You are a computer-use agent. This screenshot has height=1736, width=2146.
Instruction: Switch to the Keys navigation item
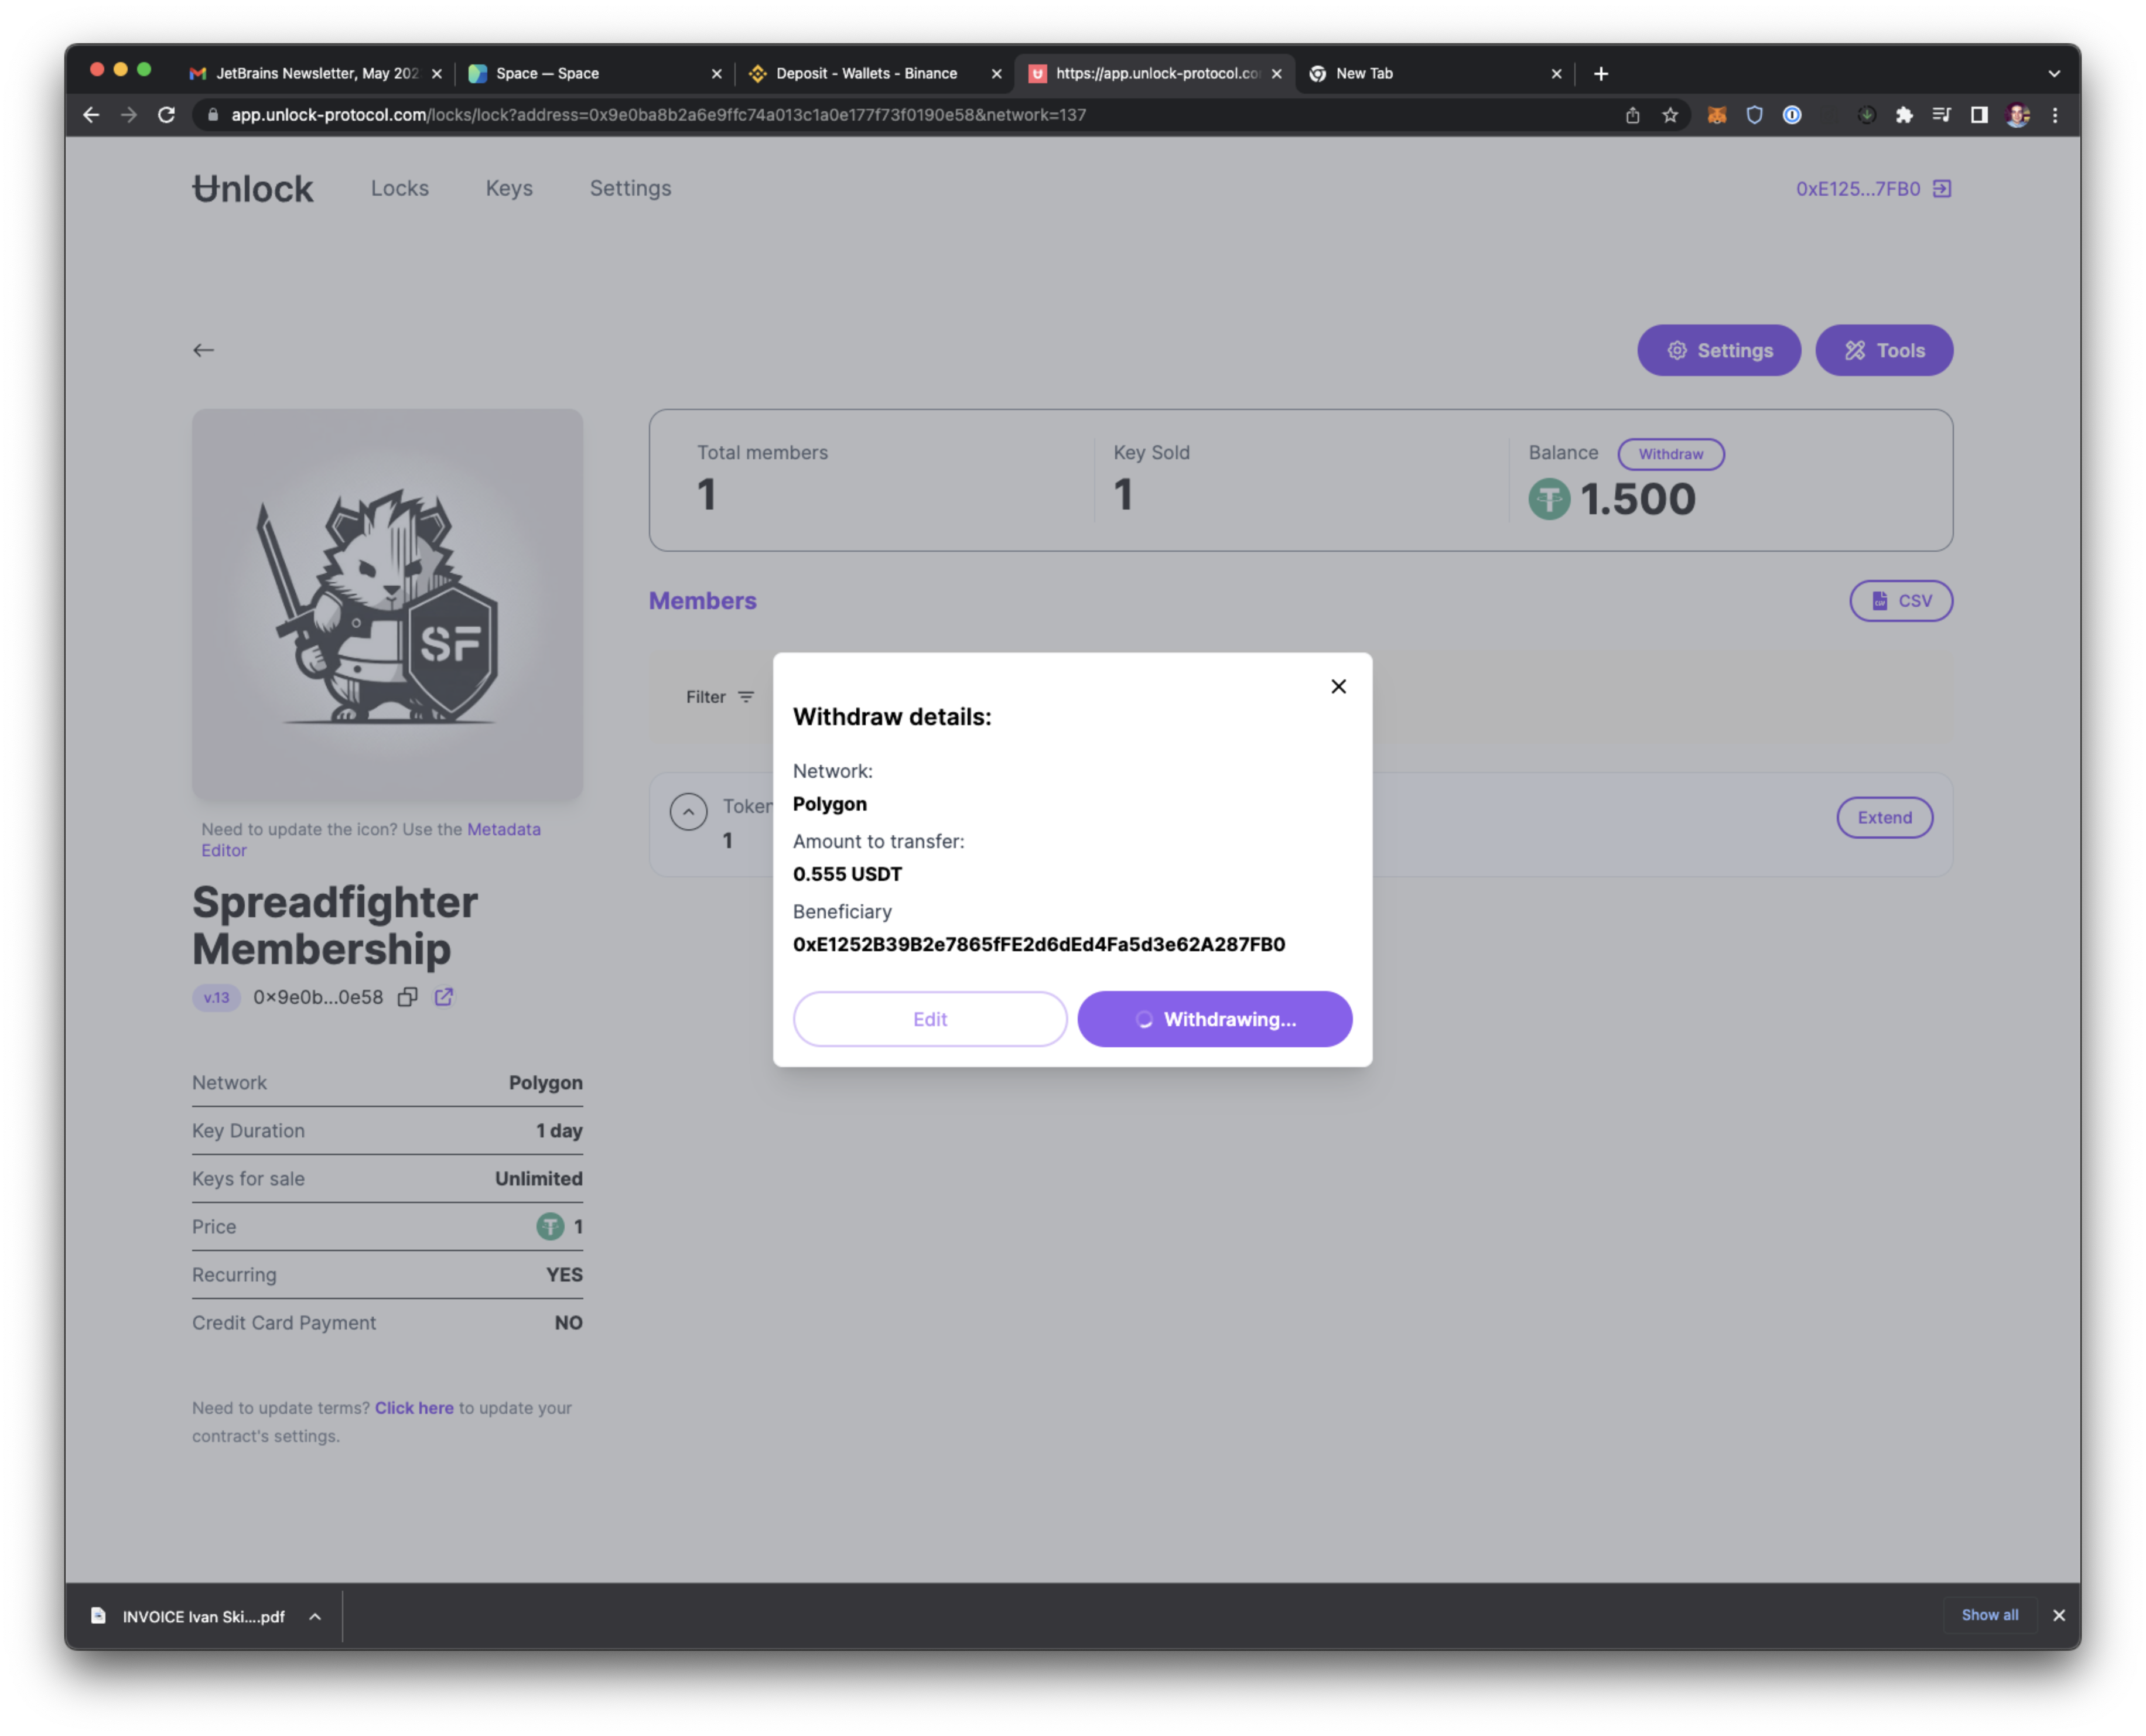509,188
